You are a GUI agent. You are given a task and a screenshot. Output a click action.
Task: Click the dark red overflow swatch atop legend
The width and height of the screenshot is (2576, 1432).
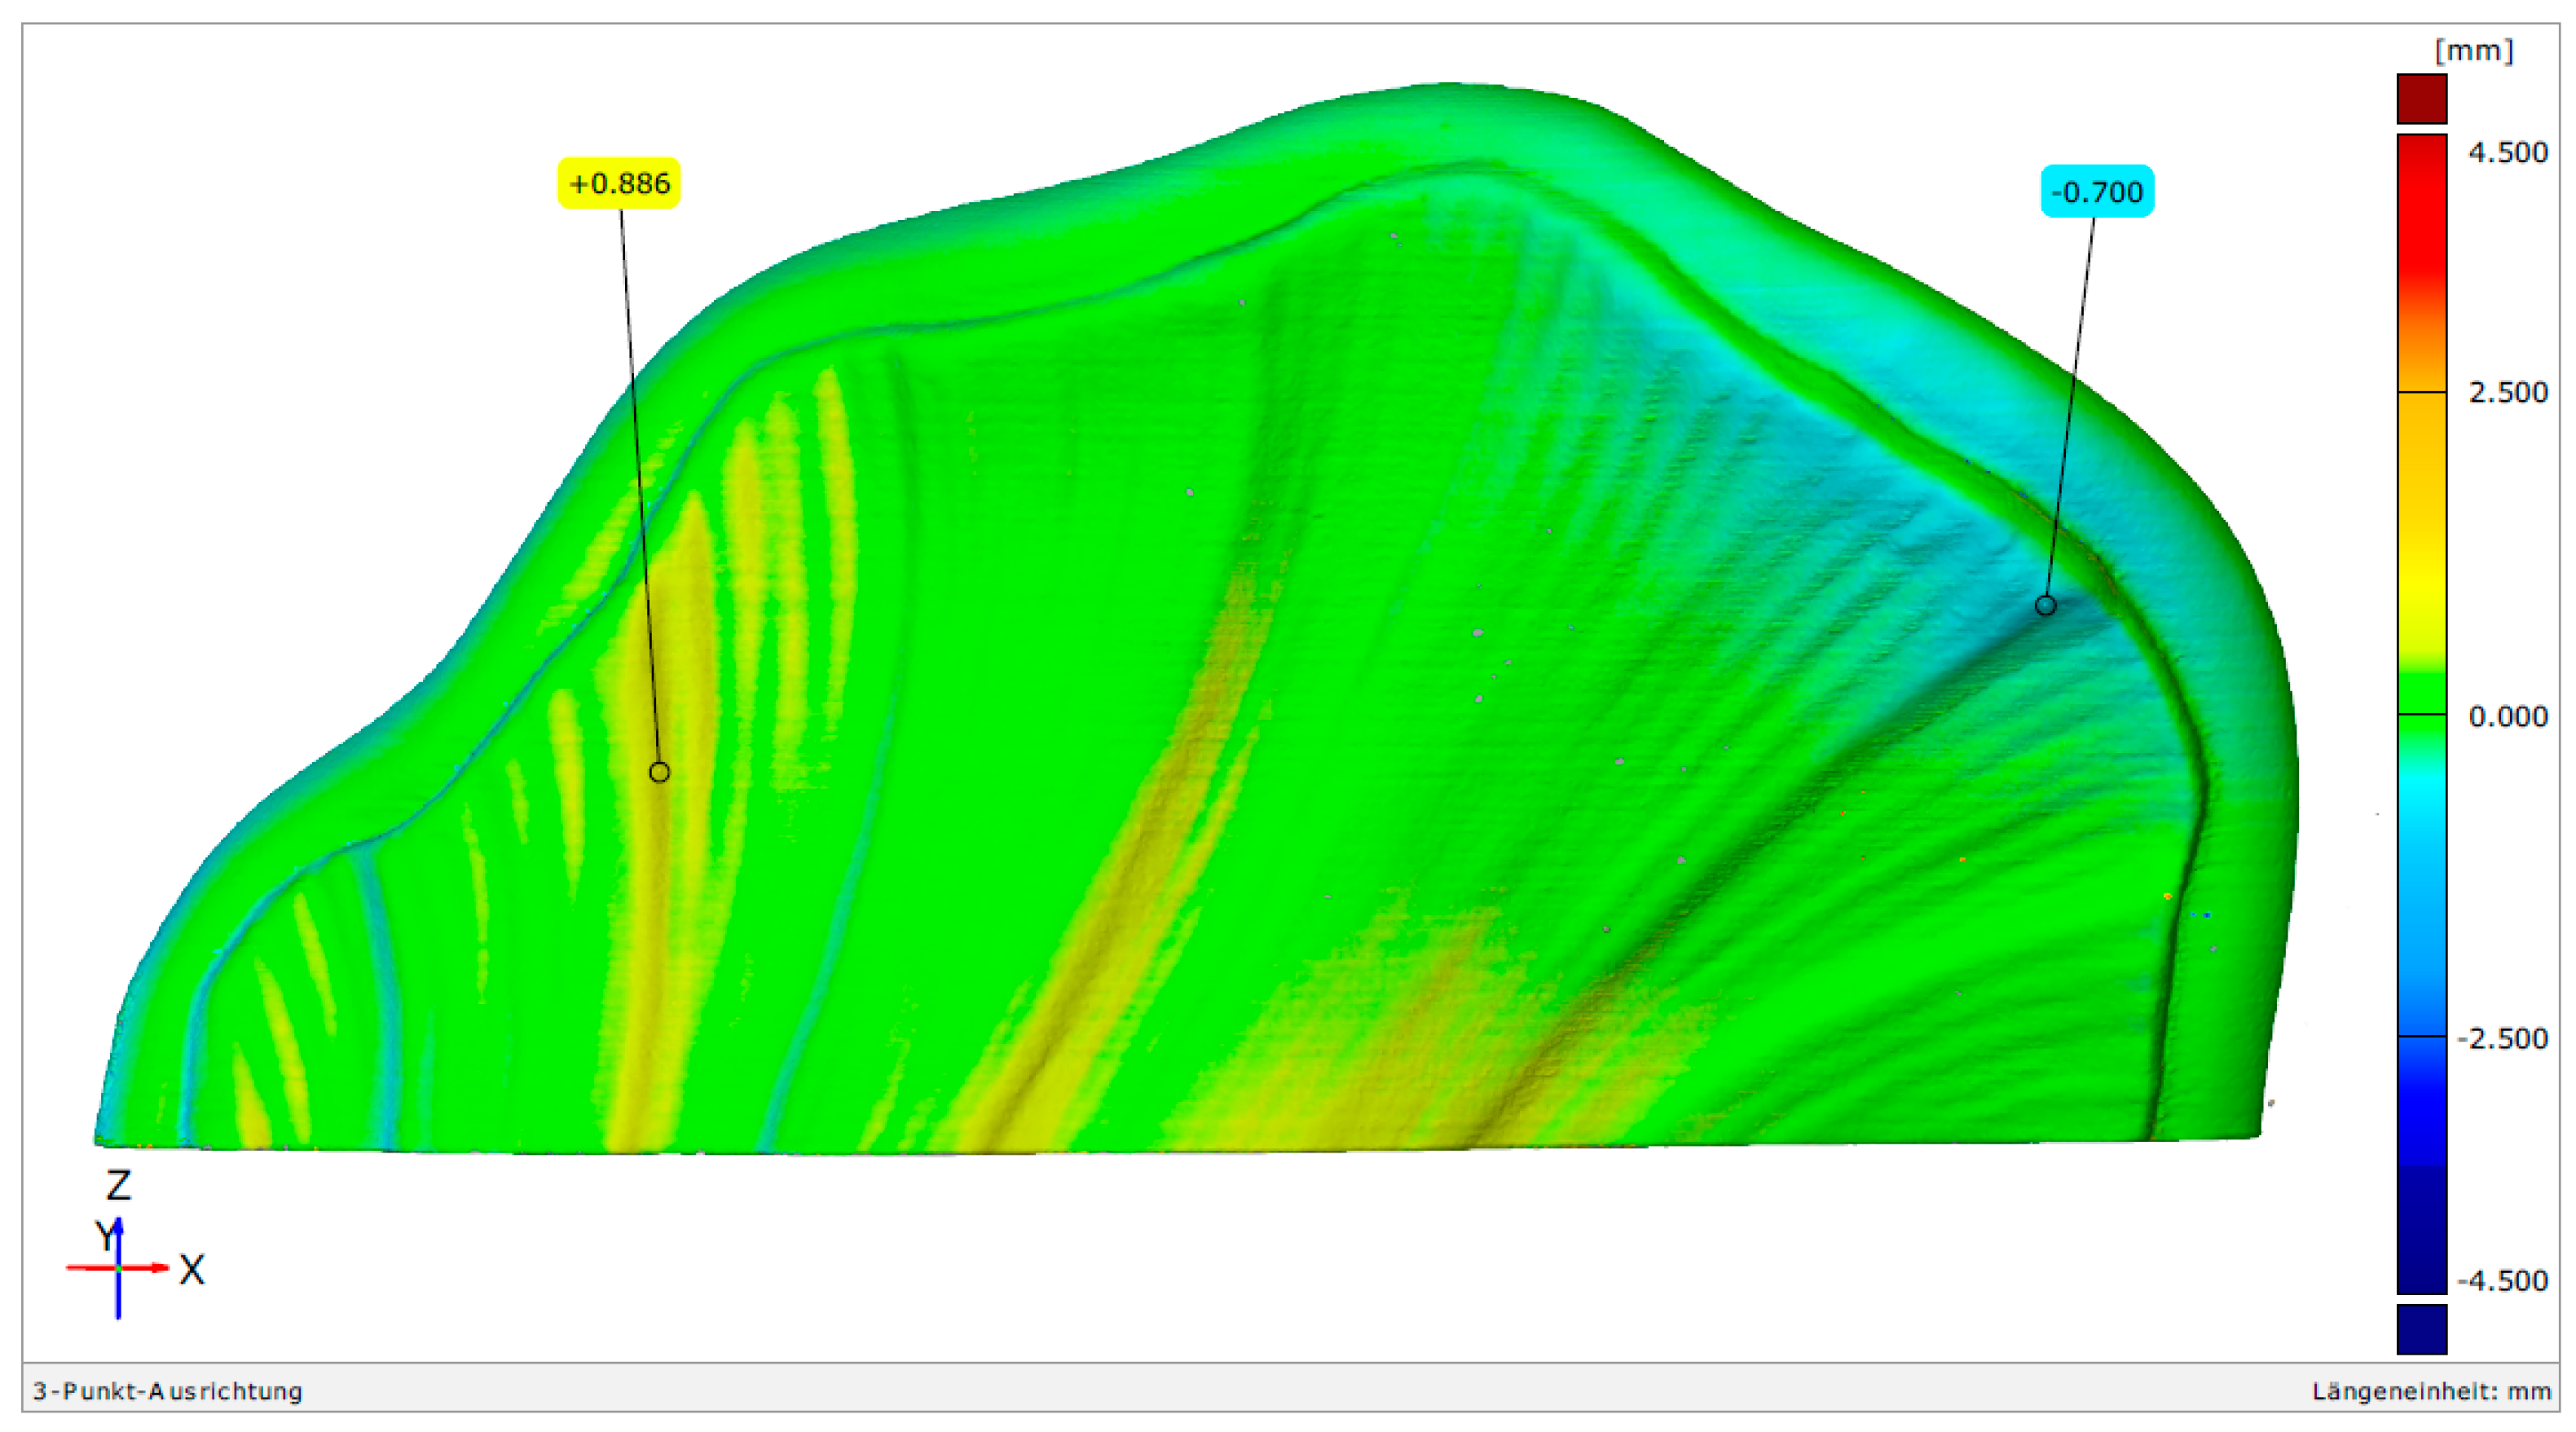pos(2421,99)
